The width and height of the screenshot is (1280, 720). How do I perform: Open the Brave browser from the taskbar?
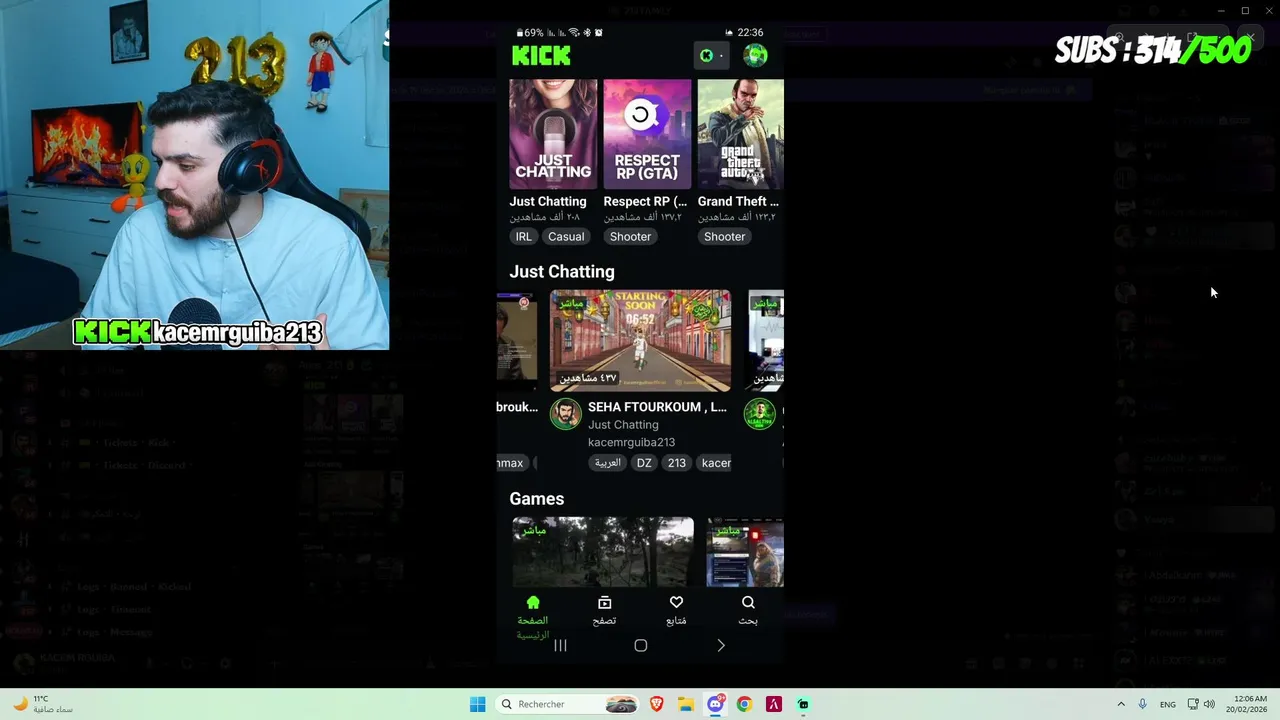click(x=657, y=704)
